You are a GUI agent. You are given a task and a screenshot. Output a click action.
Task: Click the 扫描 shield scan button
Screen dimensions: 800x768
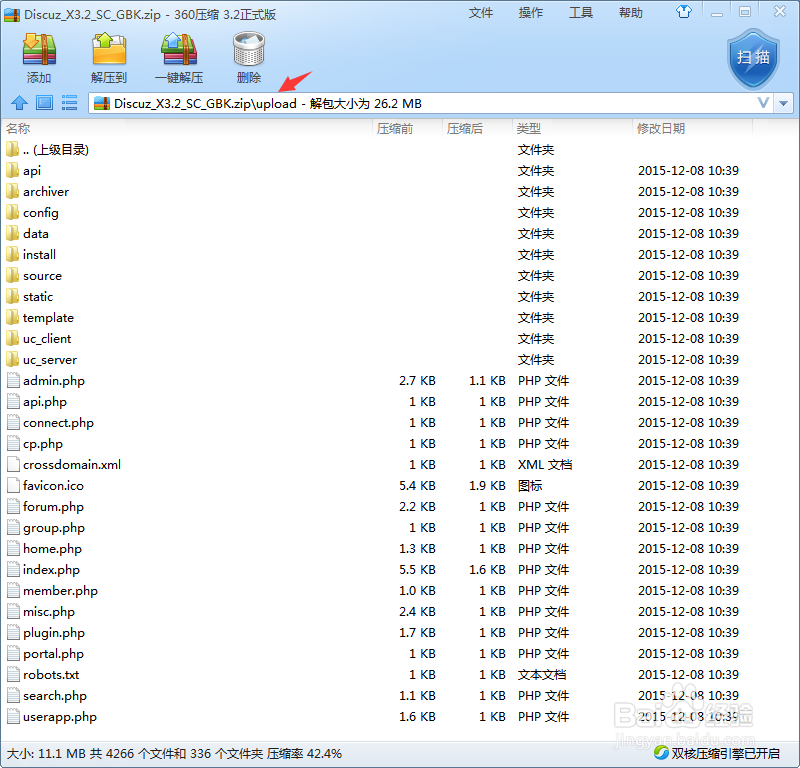coord(753,59)
